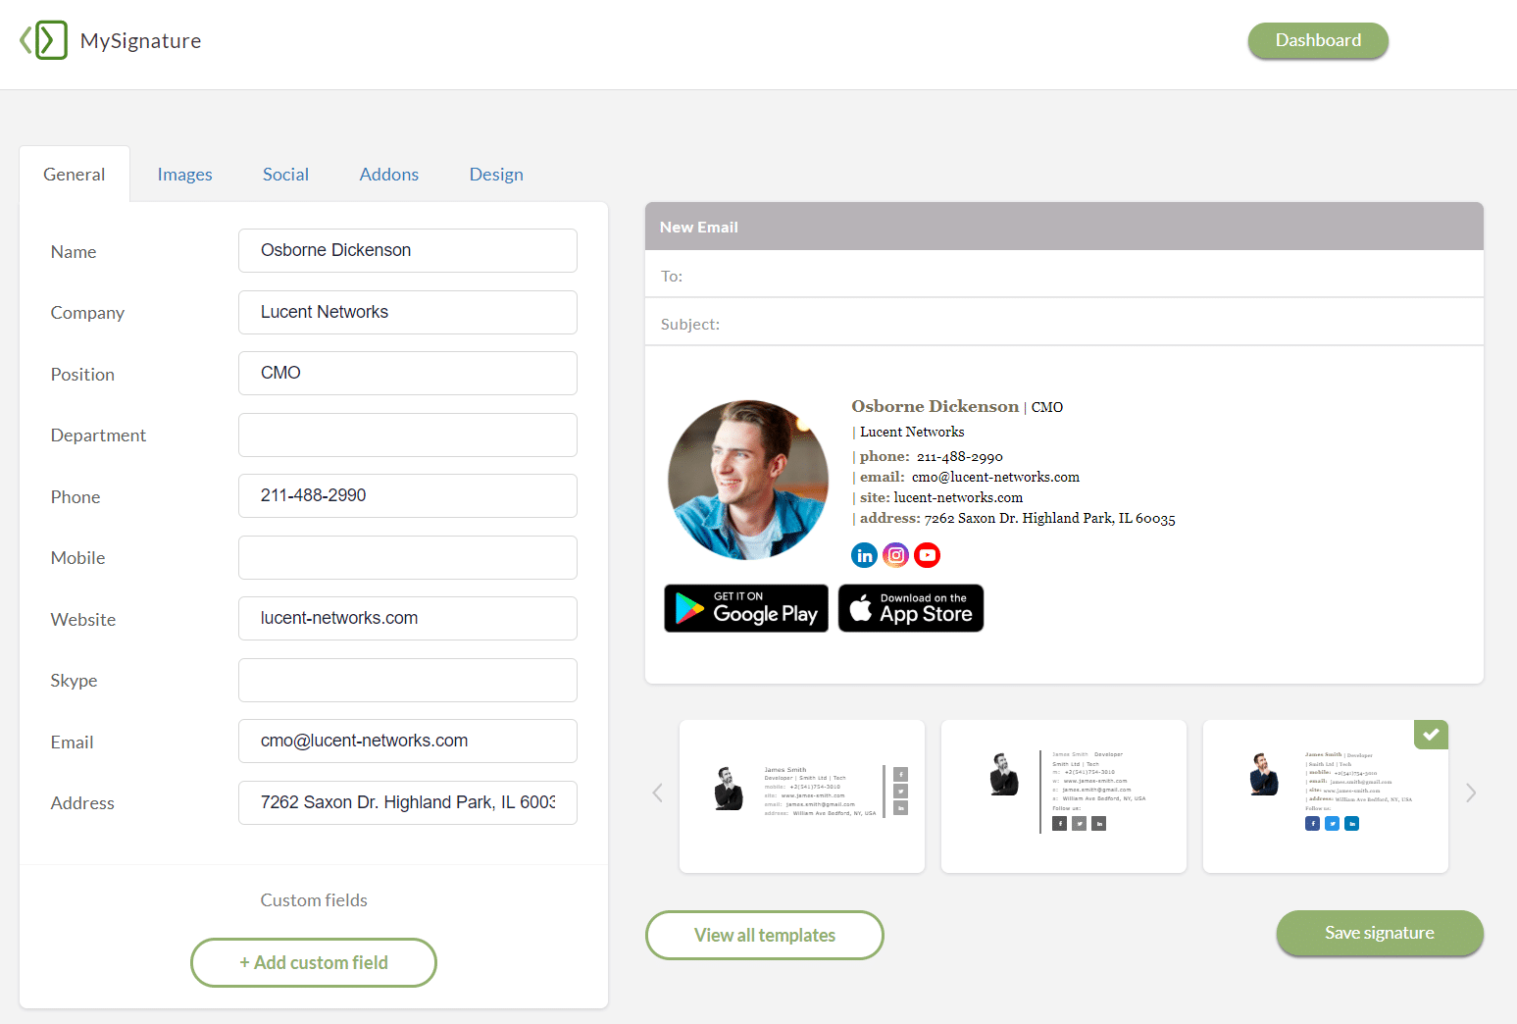Focus the Name input field
Screen dimensions: 1517x1024
pos(408,250)
